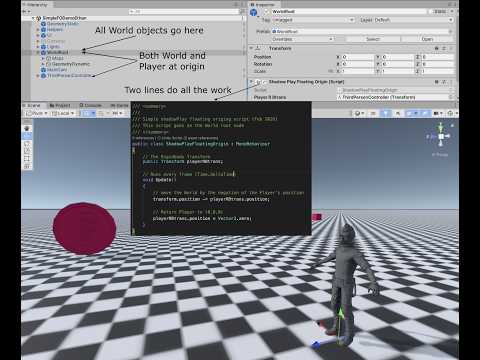Select the Hand (view) tool in Scene

pyautogui.click(x=27, y=128)
